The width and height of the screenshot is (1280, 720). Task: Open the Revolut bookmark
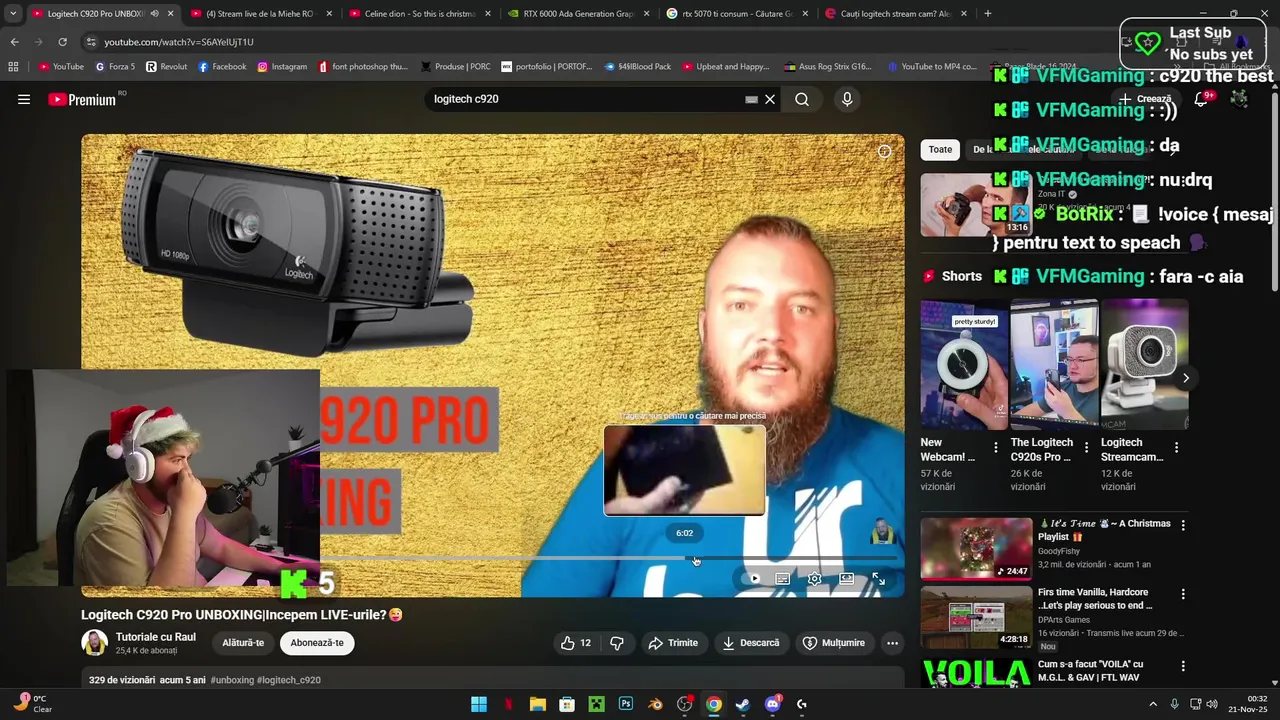166,67
